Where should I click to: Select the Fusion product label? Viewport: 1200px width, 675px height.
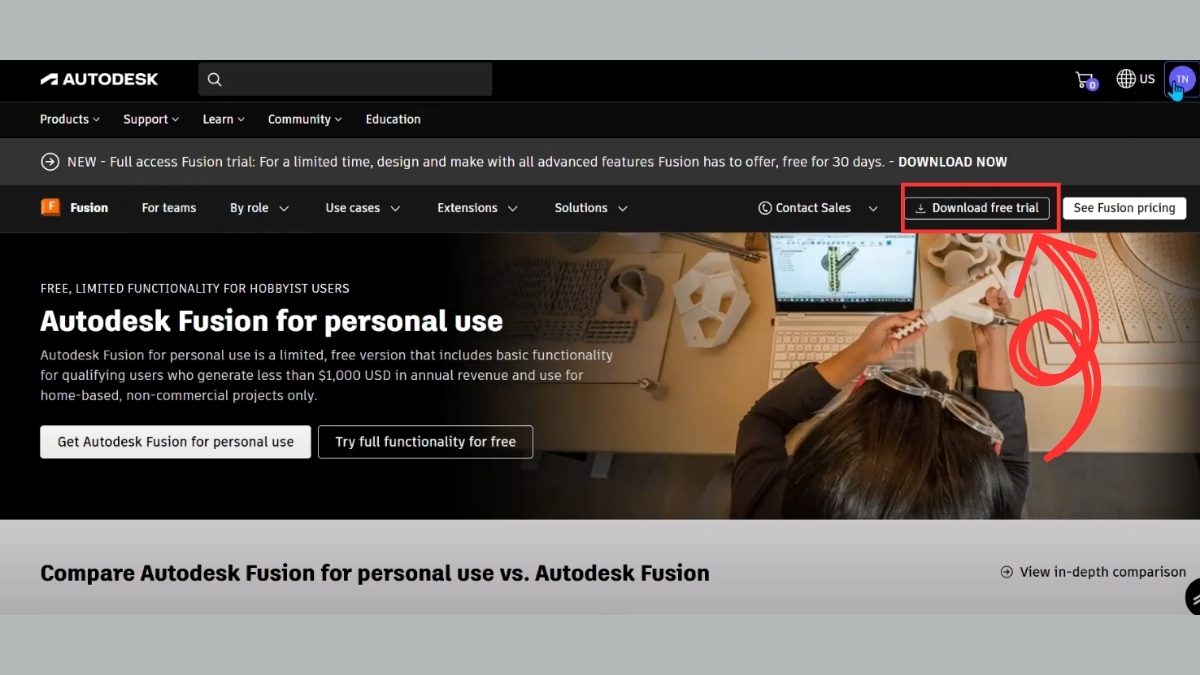click(89, 208)
